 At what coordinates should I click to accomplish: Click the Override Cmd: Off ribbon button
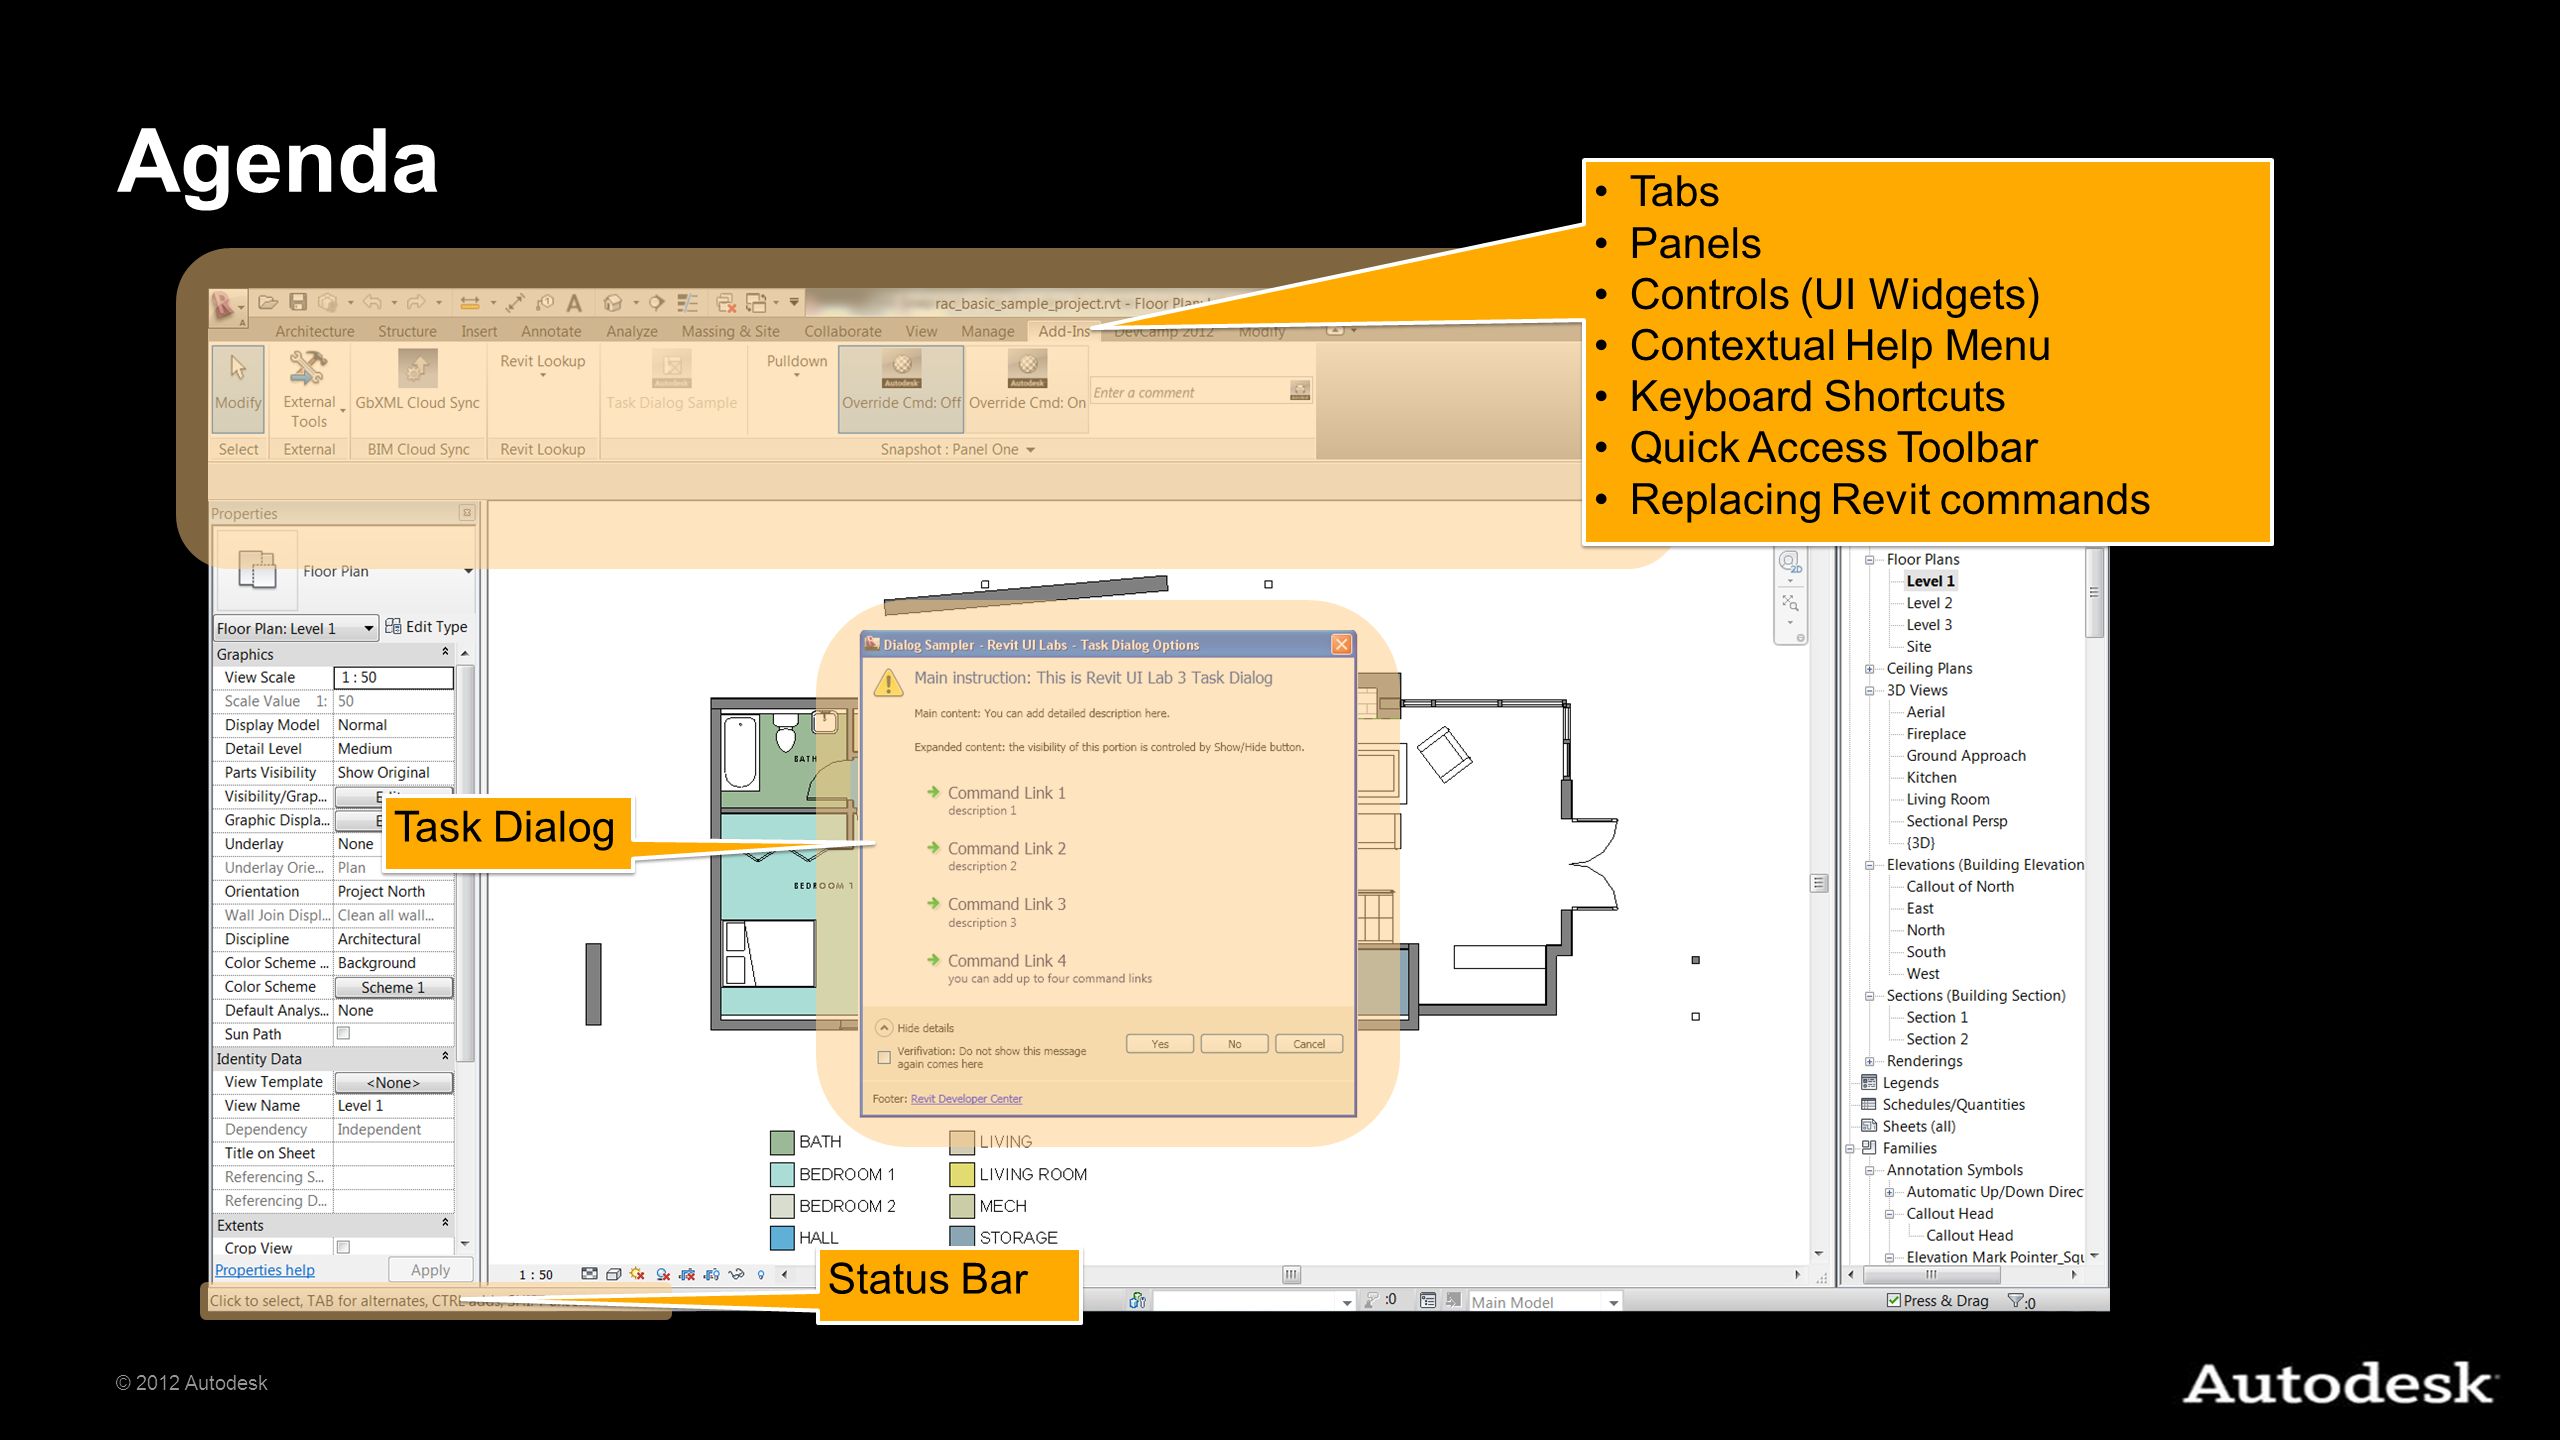(x=901, y=389)
